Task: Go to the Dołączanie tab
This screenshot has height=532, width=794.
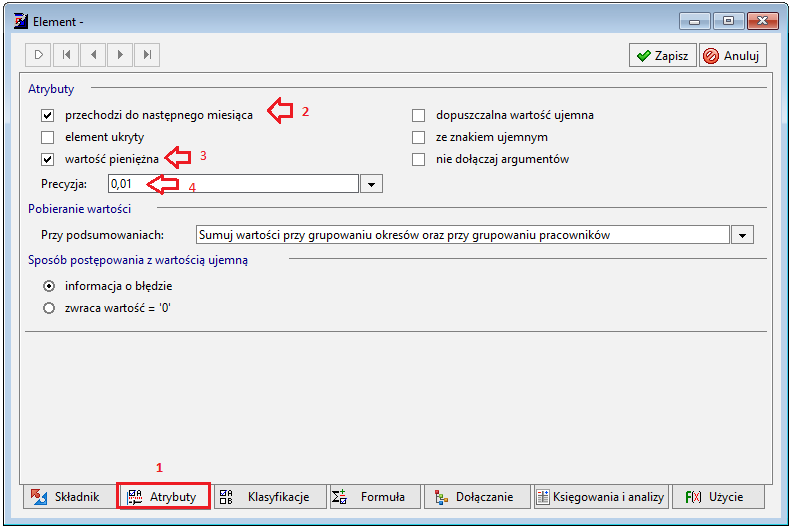Action: coord(477,497)
